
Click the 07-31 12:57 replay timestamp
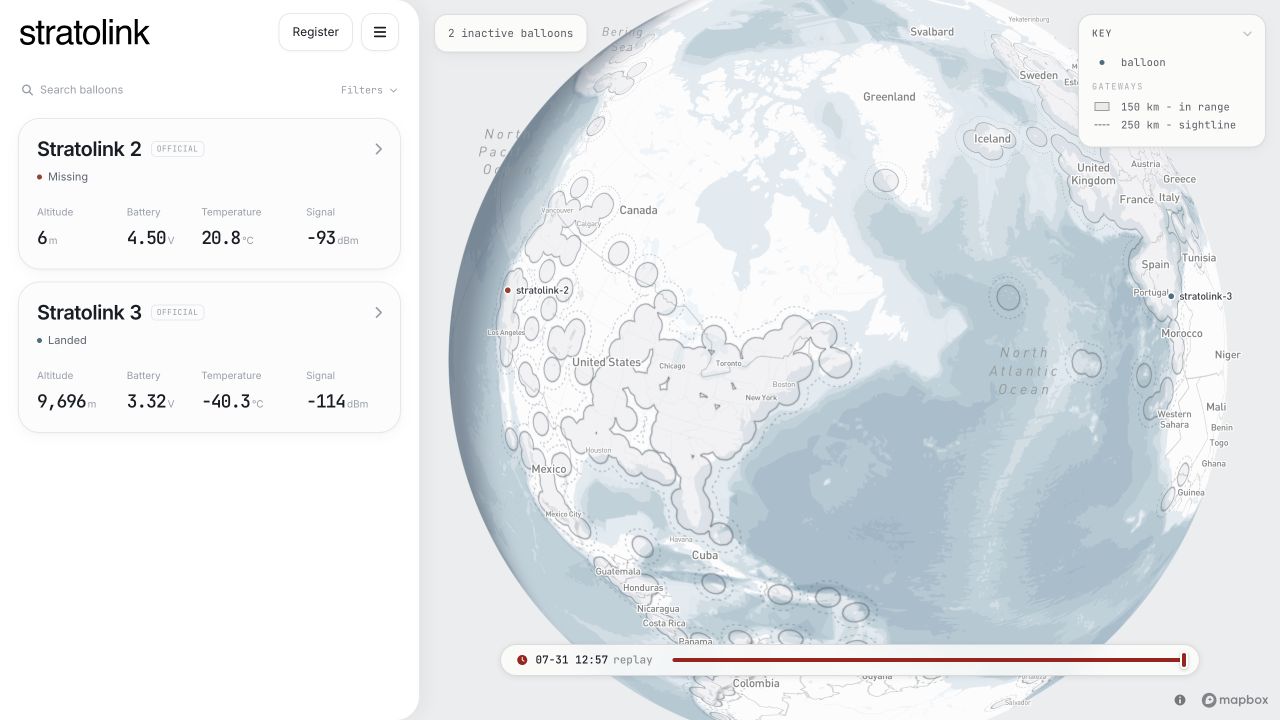(572, 660)
